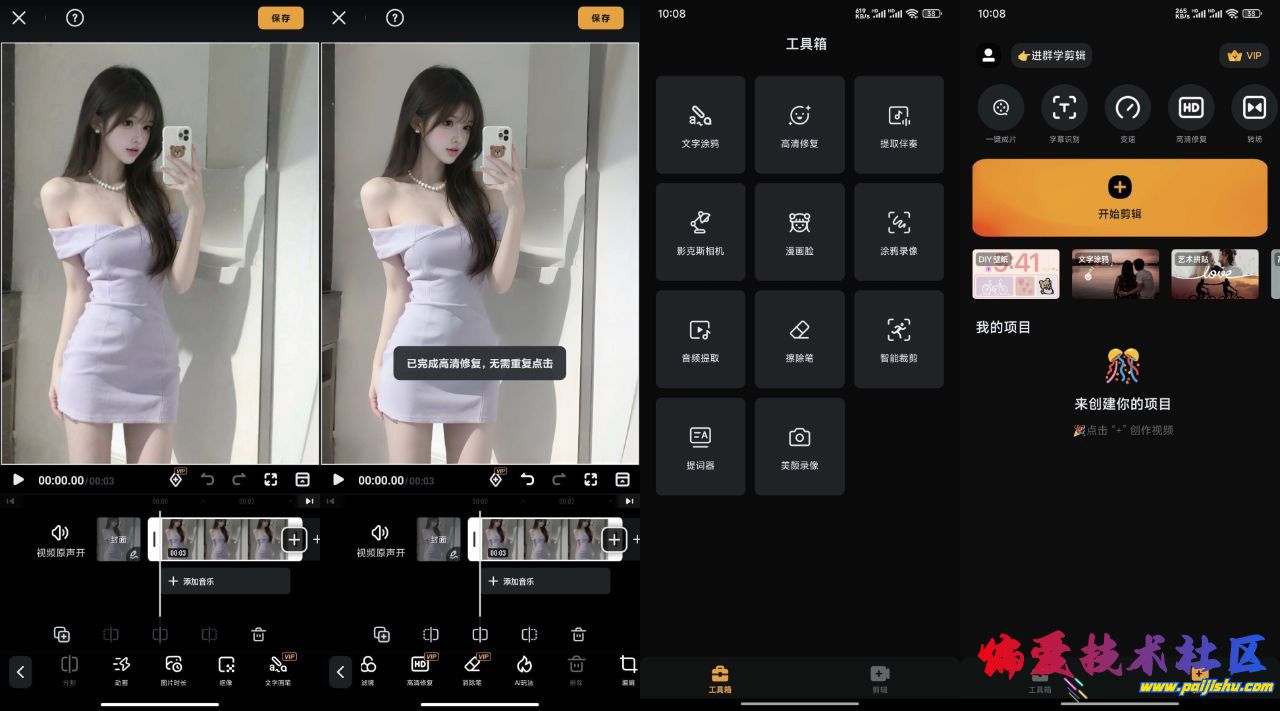Launch the 影克斯相机 camera tool

pos(700,232)
